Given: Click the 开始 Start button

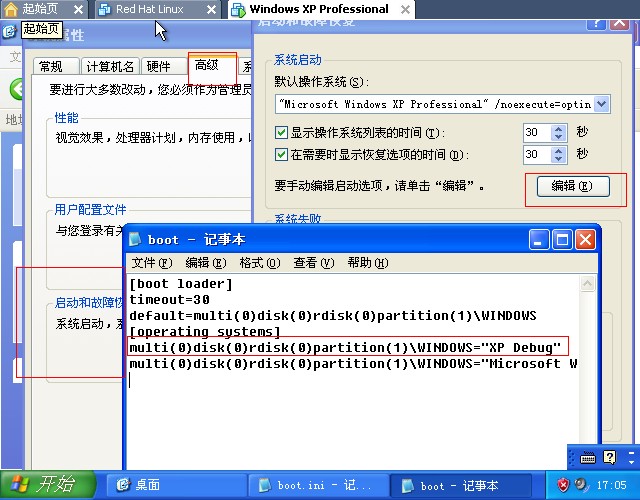Looking at the screenshot, I should point(47,485).
